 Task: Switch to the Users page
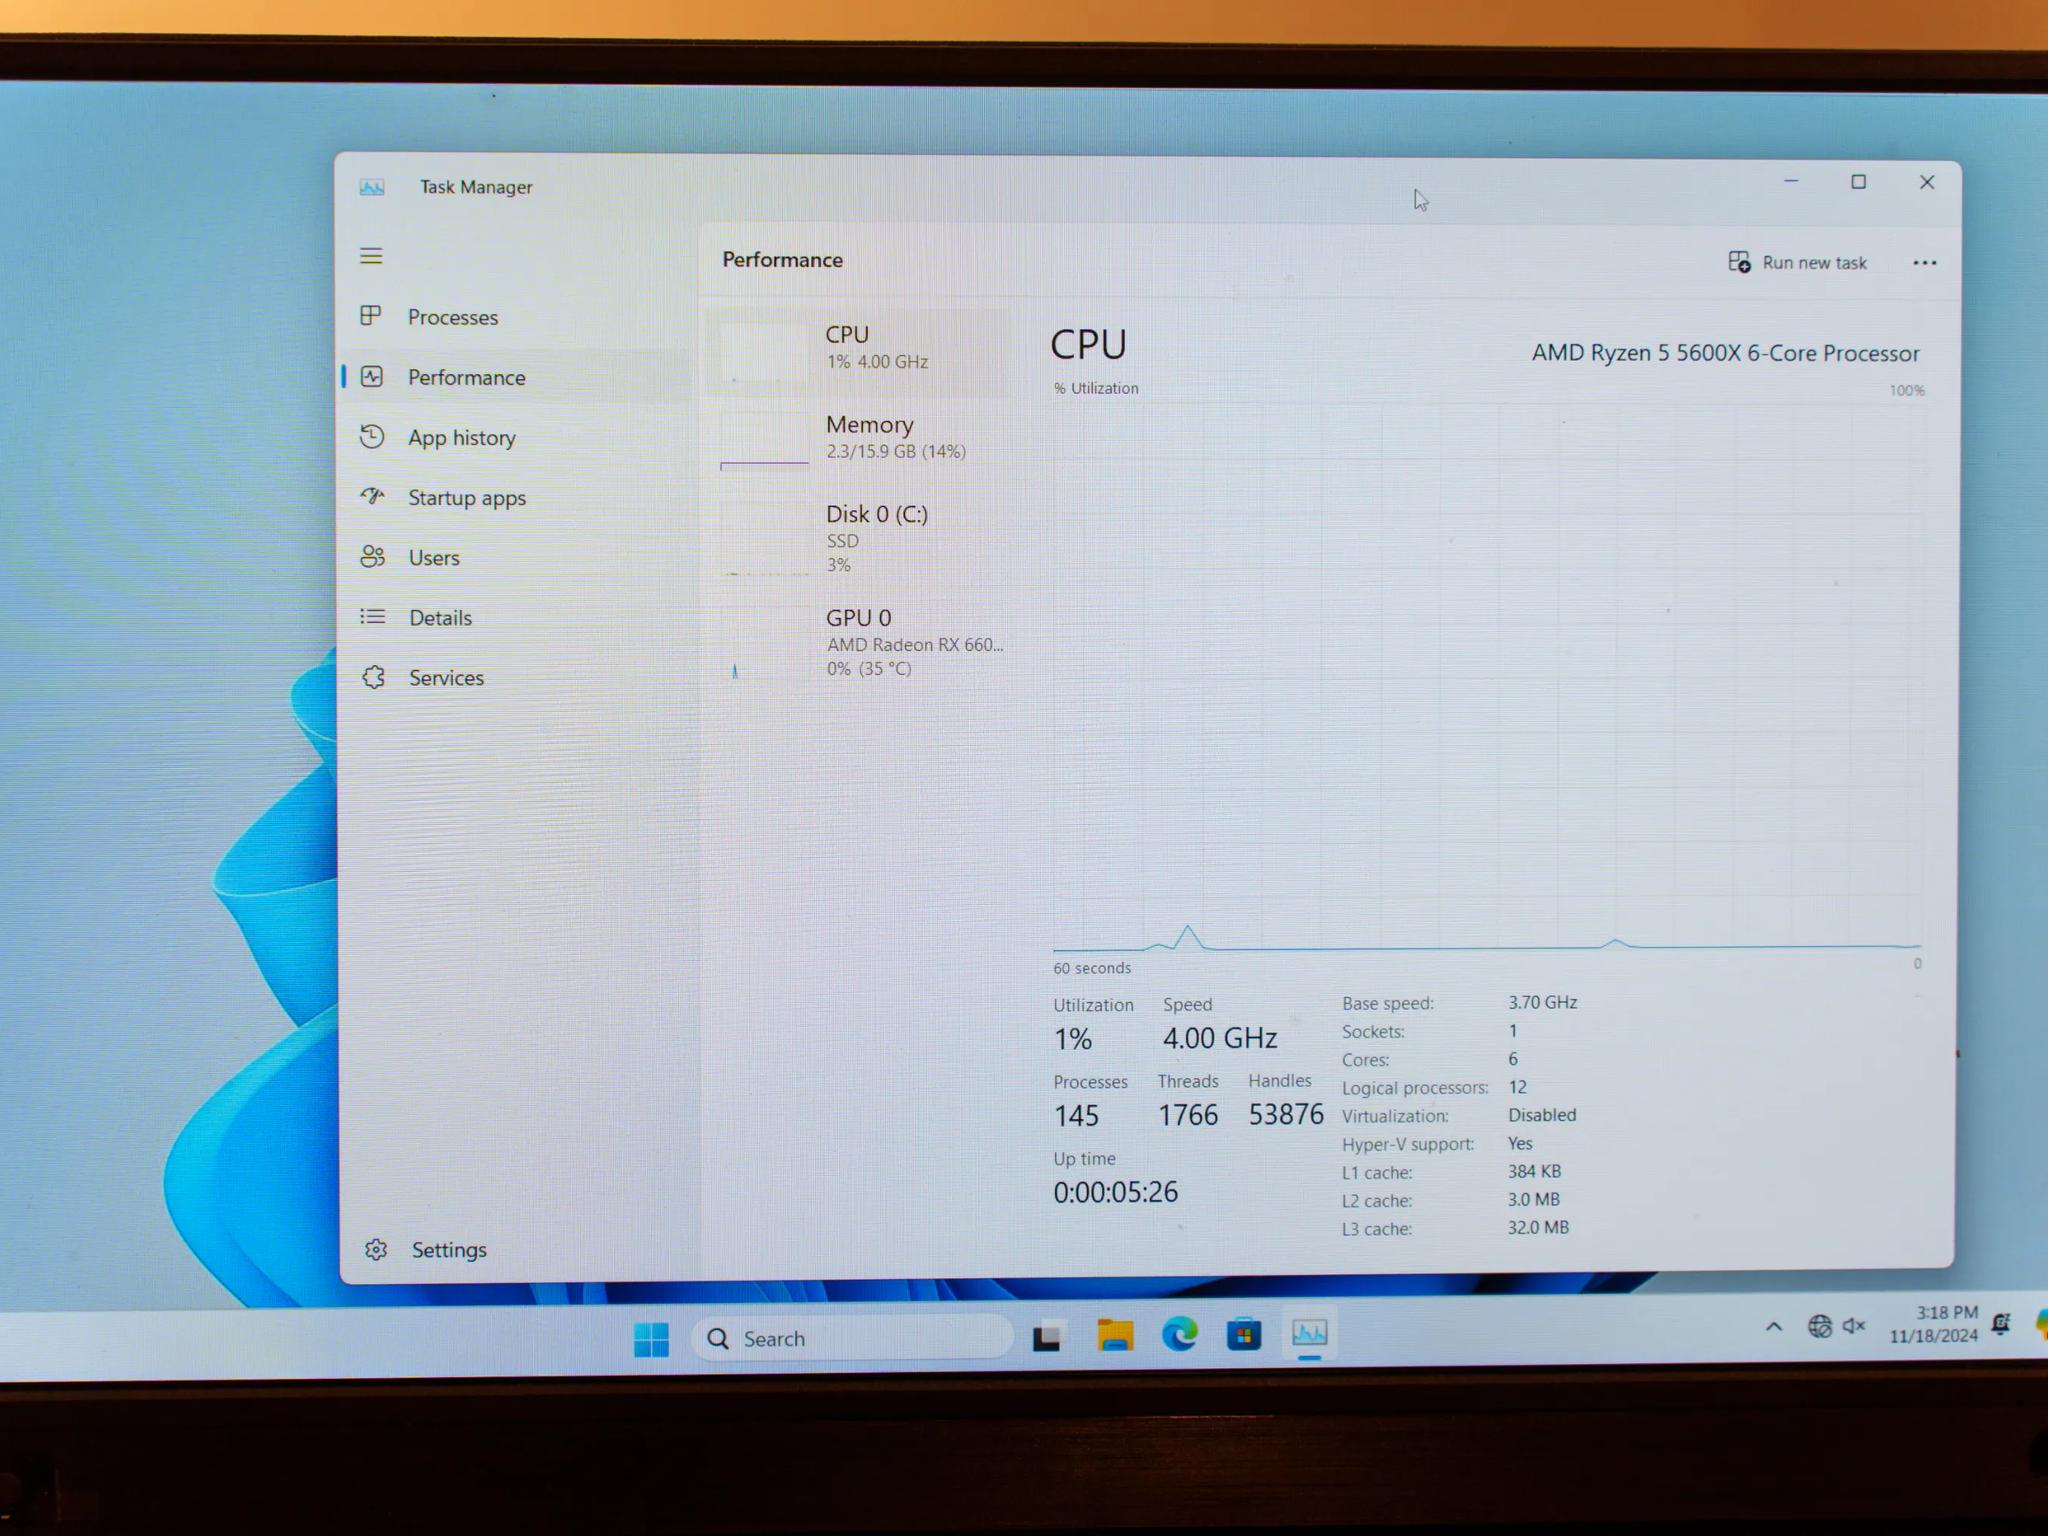(434, 558)
